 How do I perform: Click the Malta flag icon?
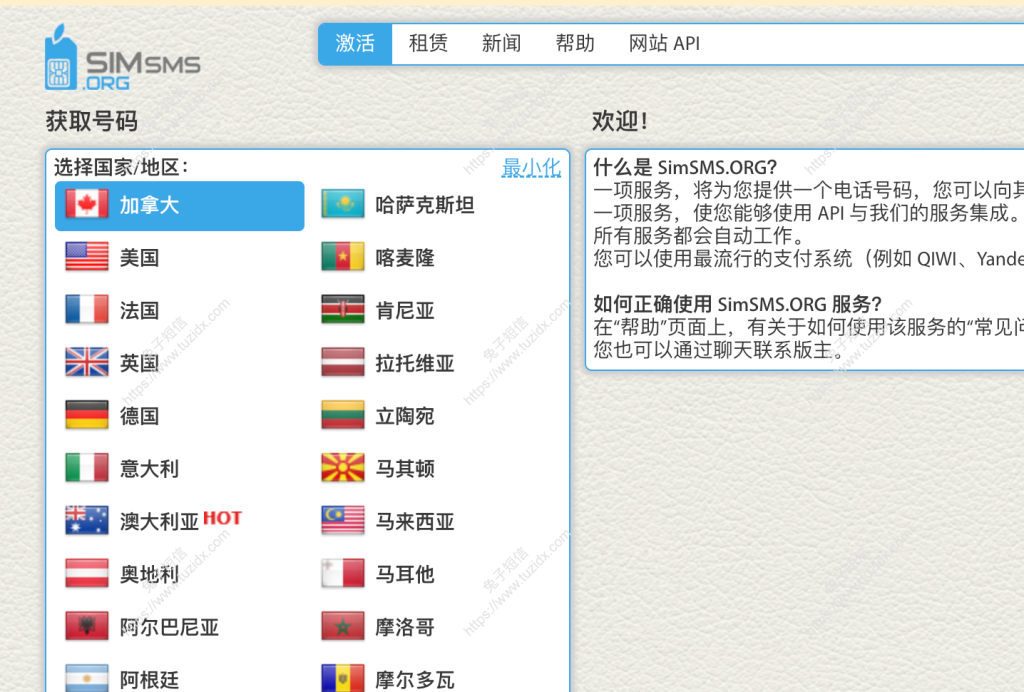pos(343,573)
